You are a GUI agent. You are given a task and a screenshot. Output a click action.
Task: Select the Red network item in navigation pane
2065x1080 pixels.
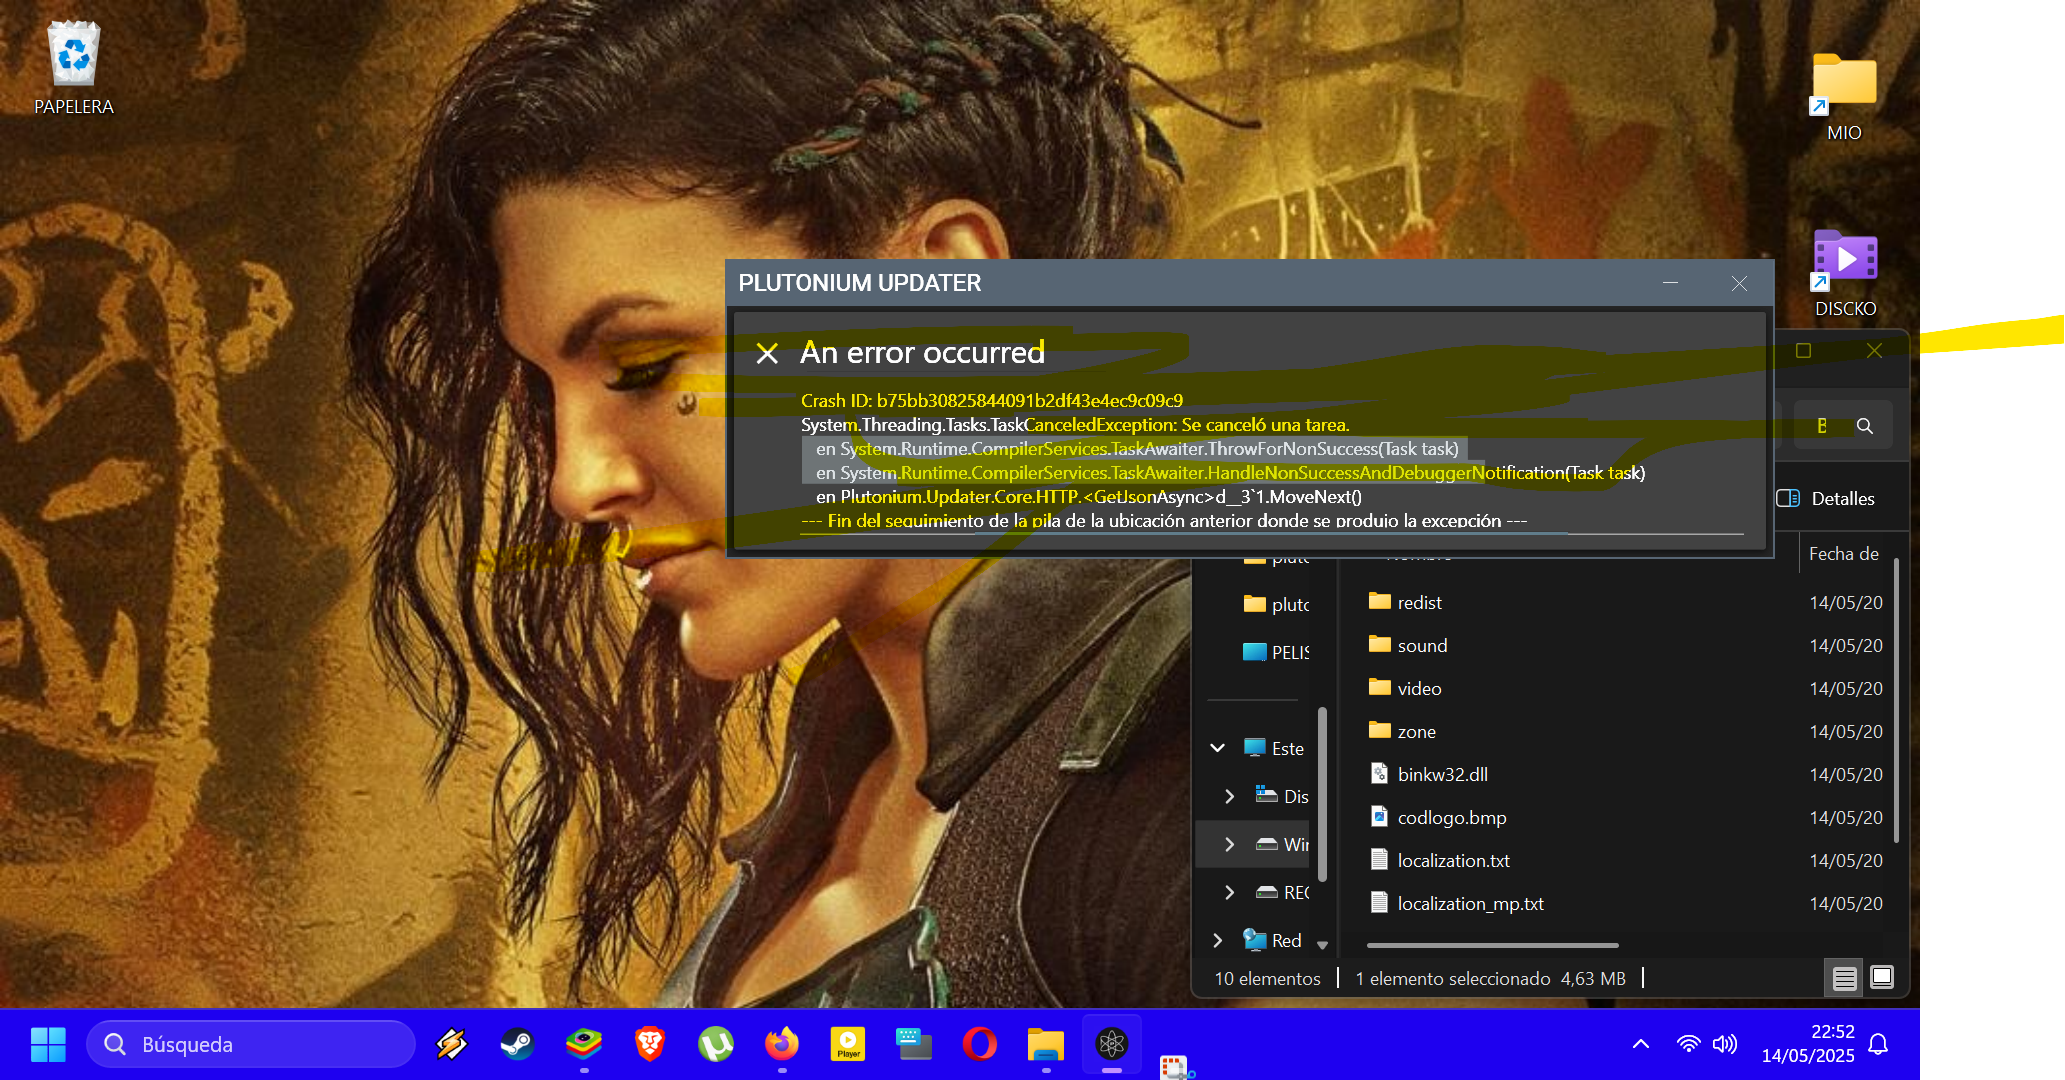coord(1272,940)
